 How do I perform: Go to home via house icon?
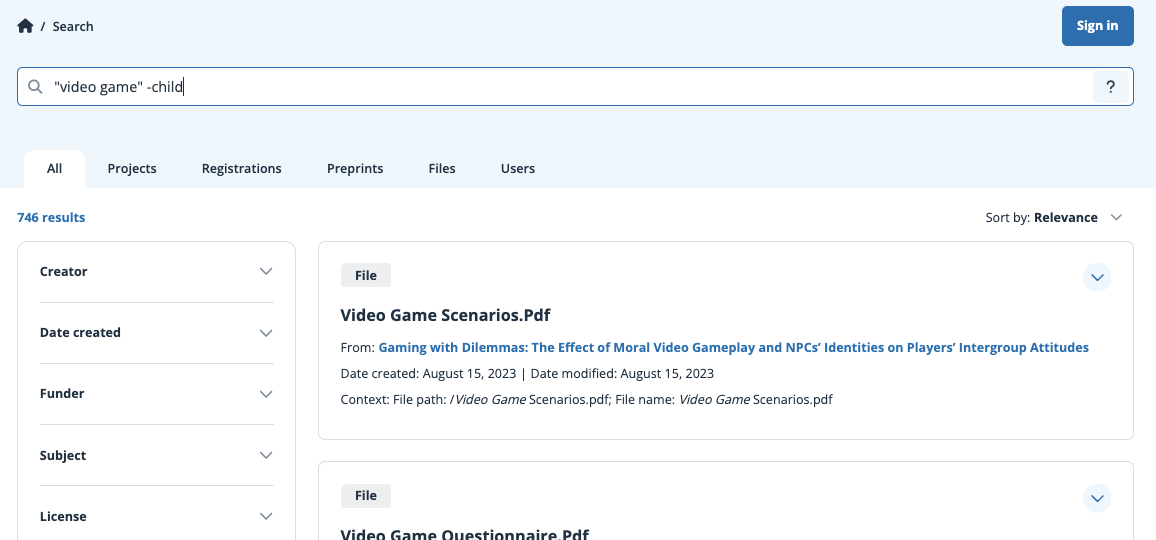click(x=25, y=27)
